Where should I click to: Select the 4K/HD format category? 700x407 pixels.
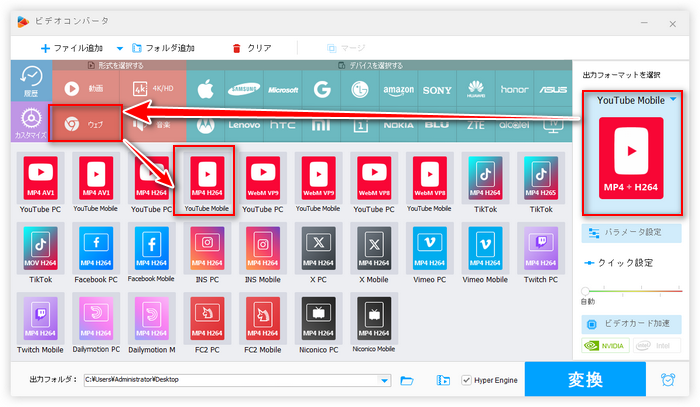tap(153, 88)
